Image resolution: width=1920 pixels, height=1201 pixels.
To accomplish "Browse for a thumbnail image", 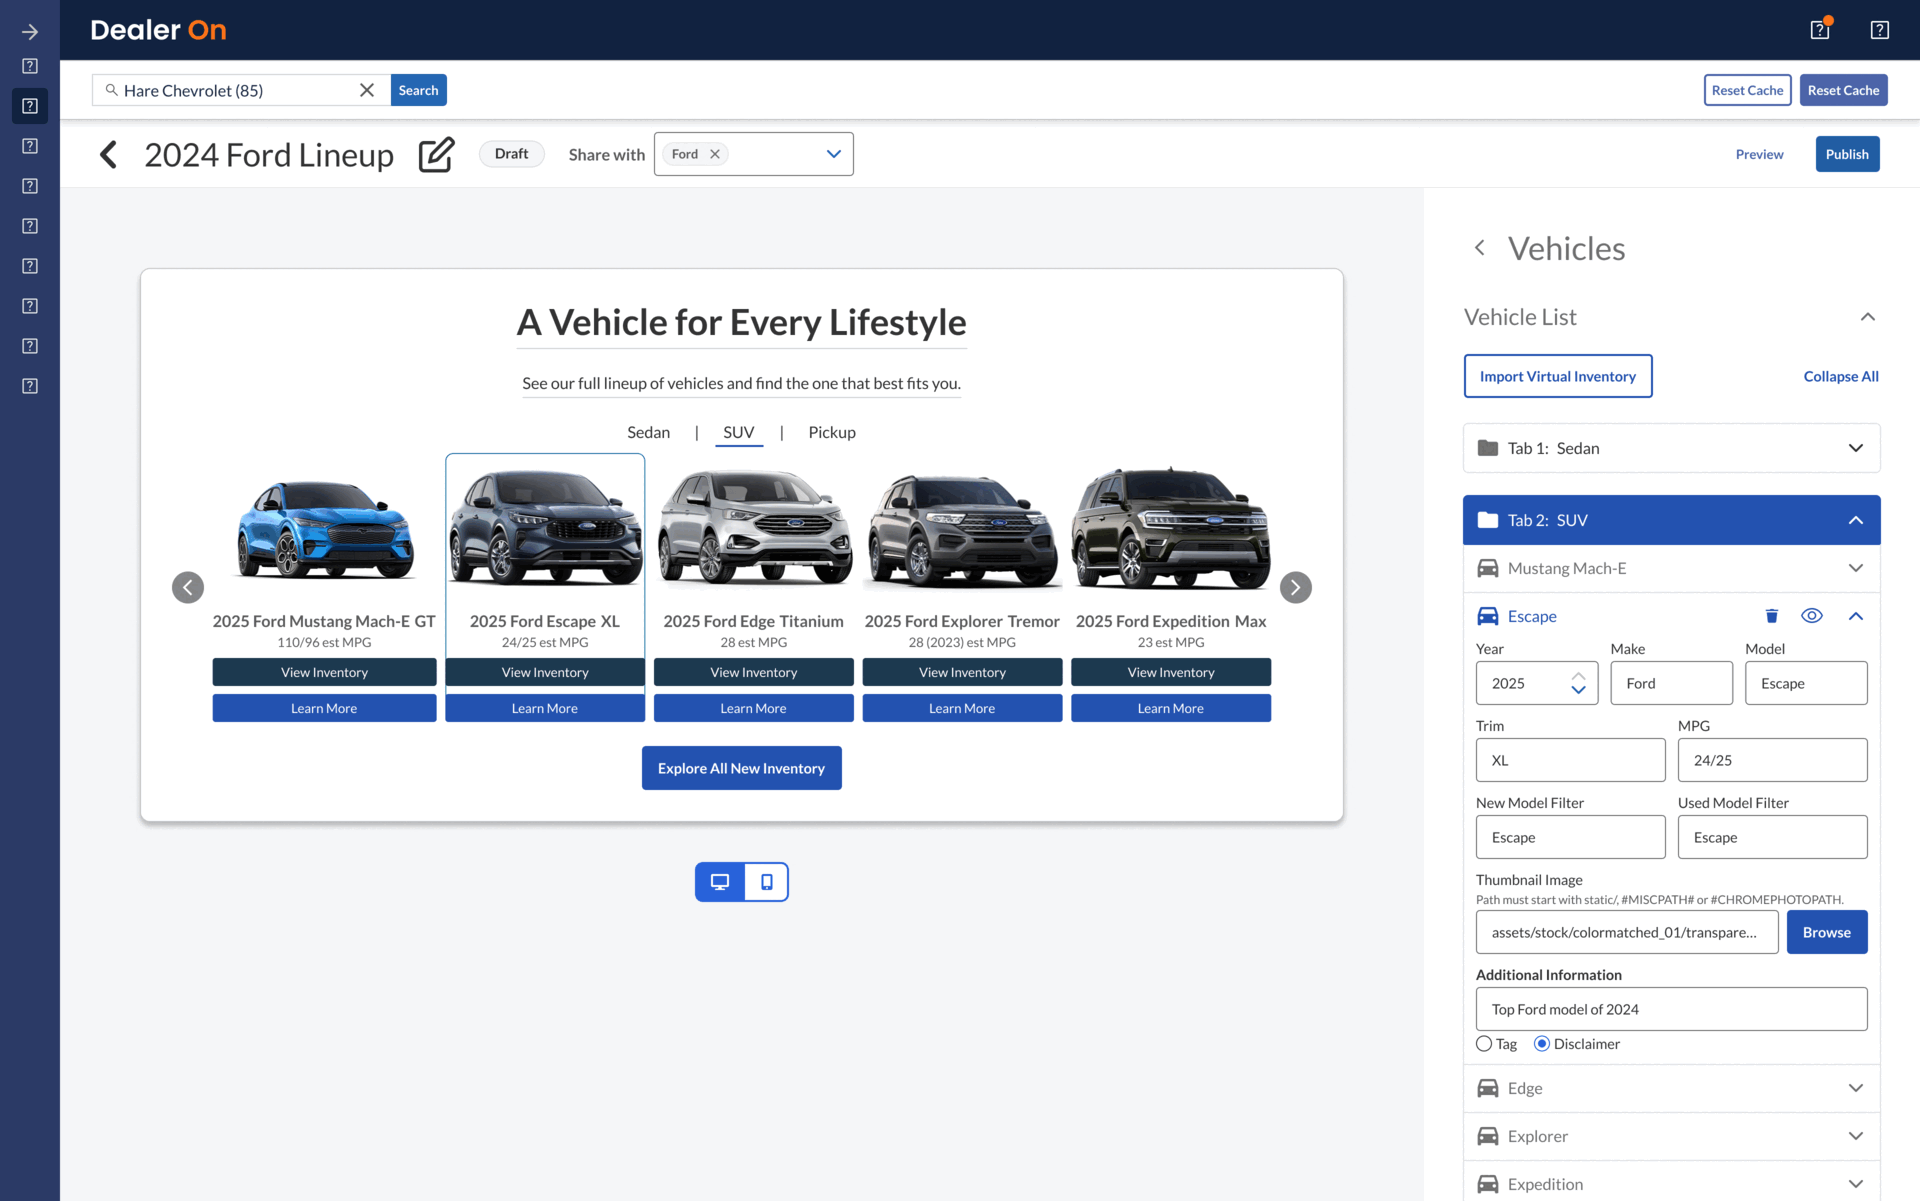I will pyautogui.click(x=1827, y=932).
